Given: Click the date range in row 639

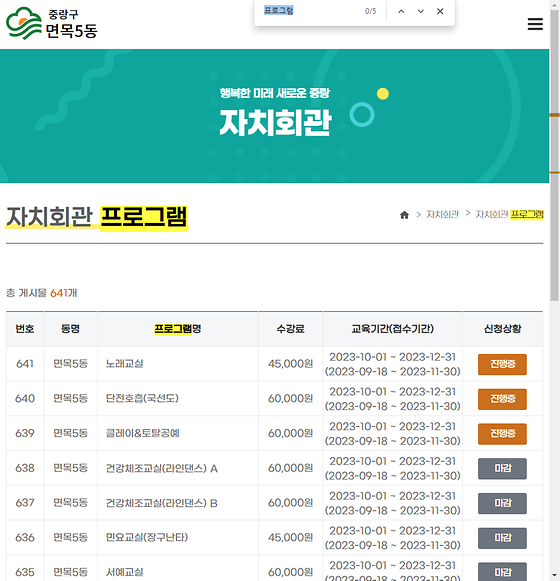Looking at the screenshot, I should (392, 434).
